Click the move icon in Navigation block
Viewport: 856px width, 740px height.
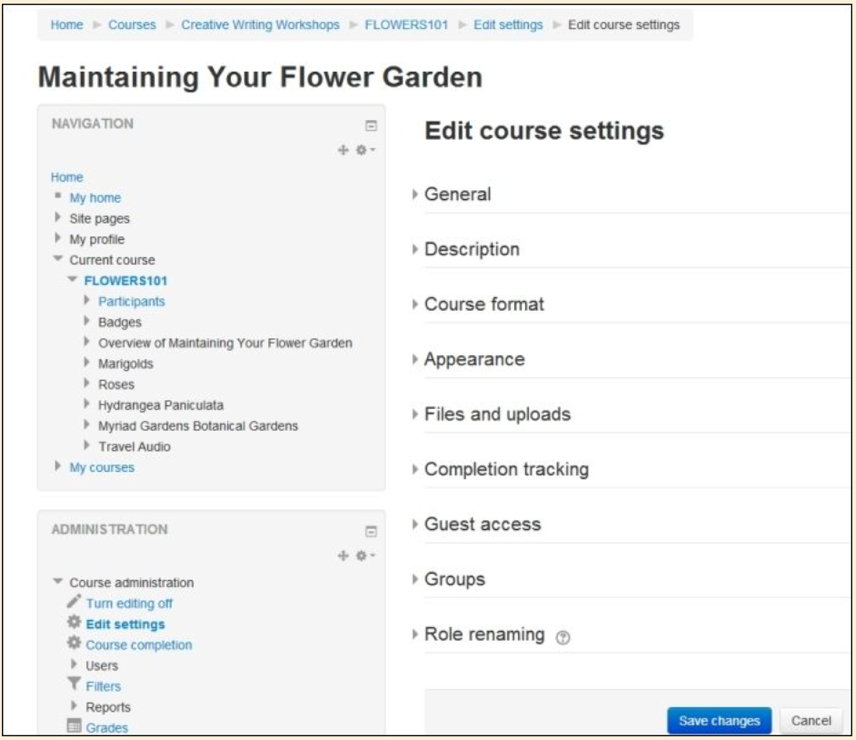click(x=343, y=150)
